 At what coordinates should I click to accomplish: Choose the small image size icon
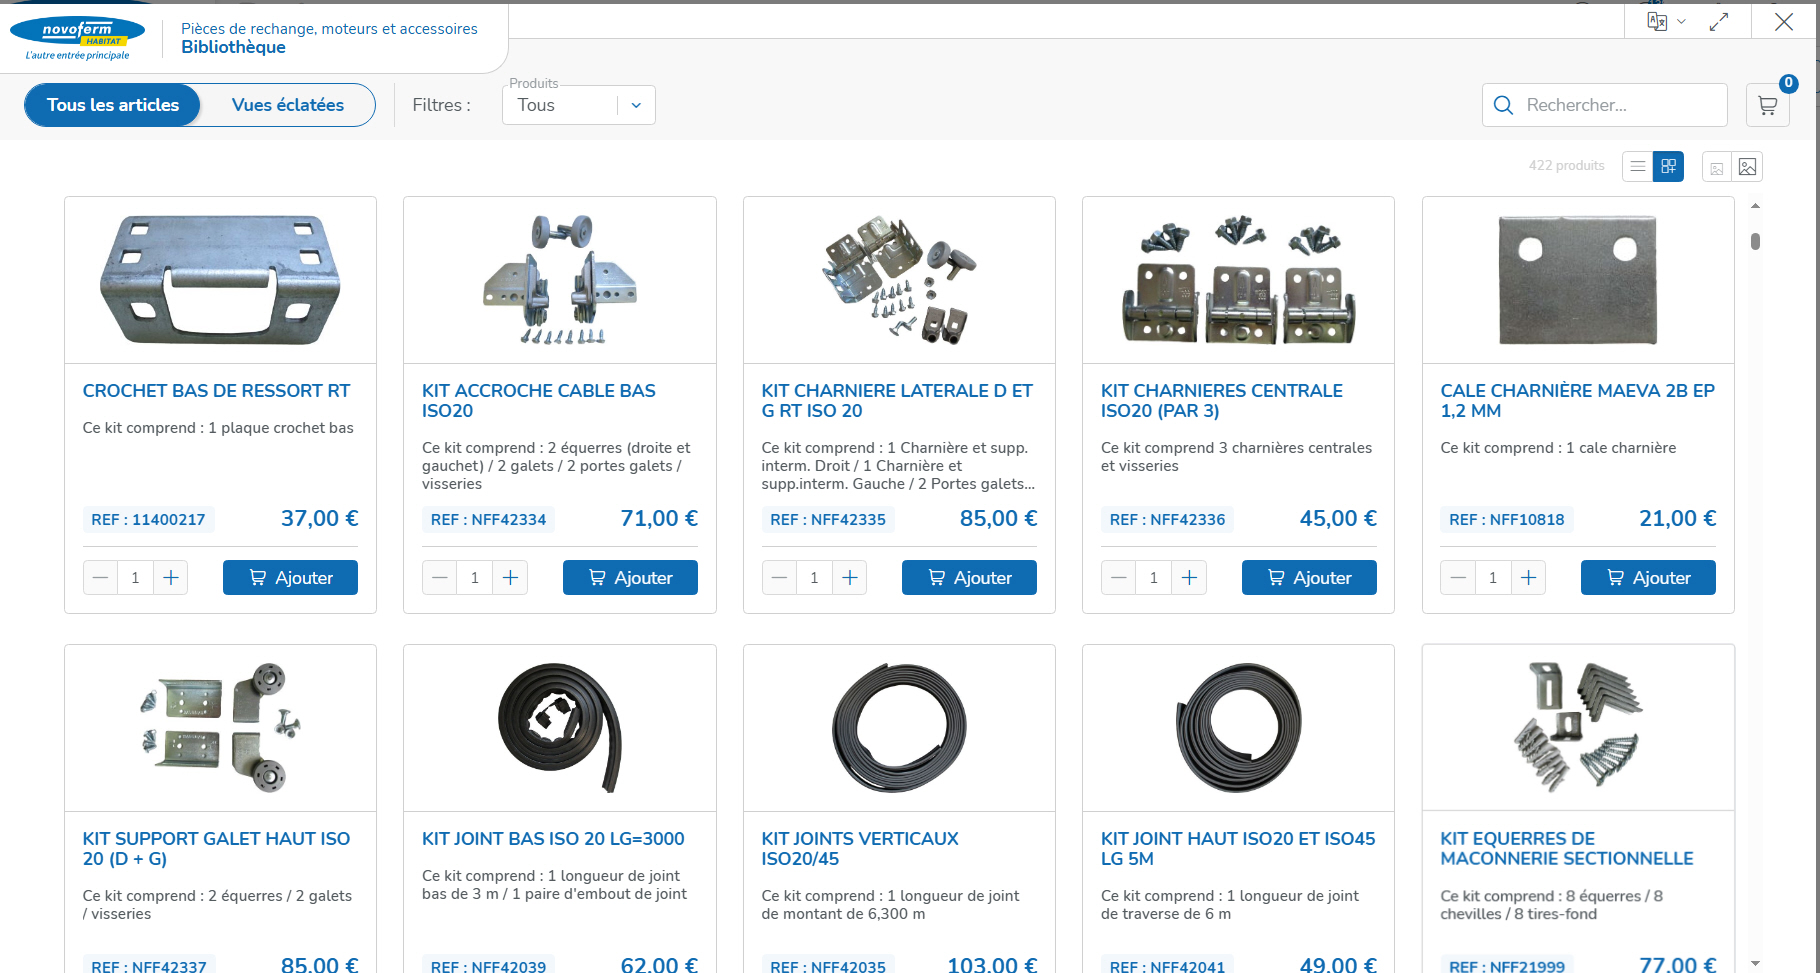[1717, 168]
